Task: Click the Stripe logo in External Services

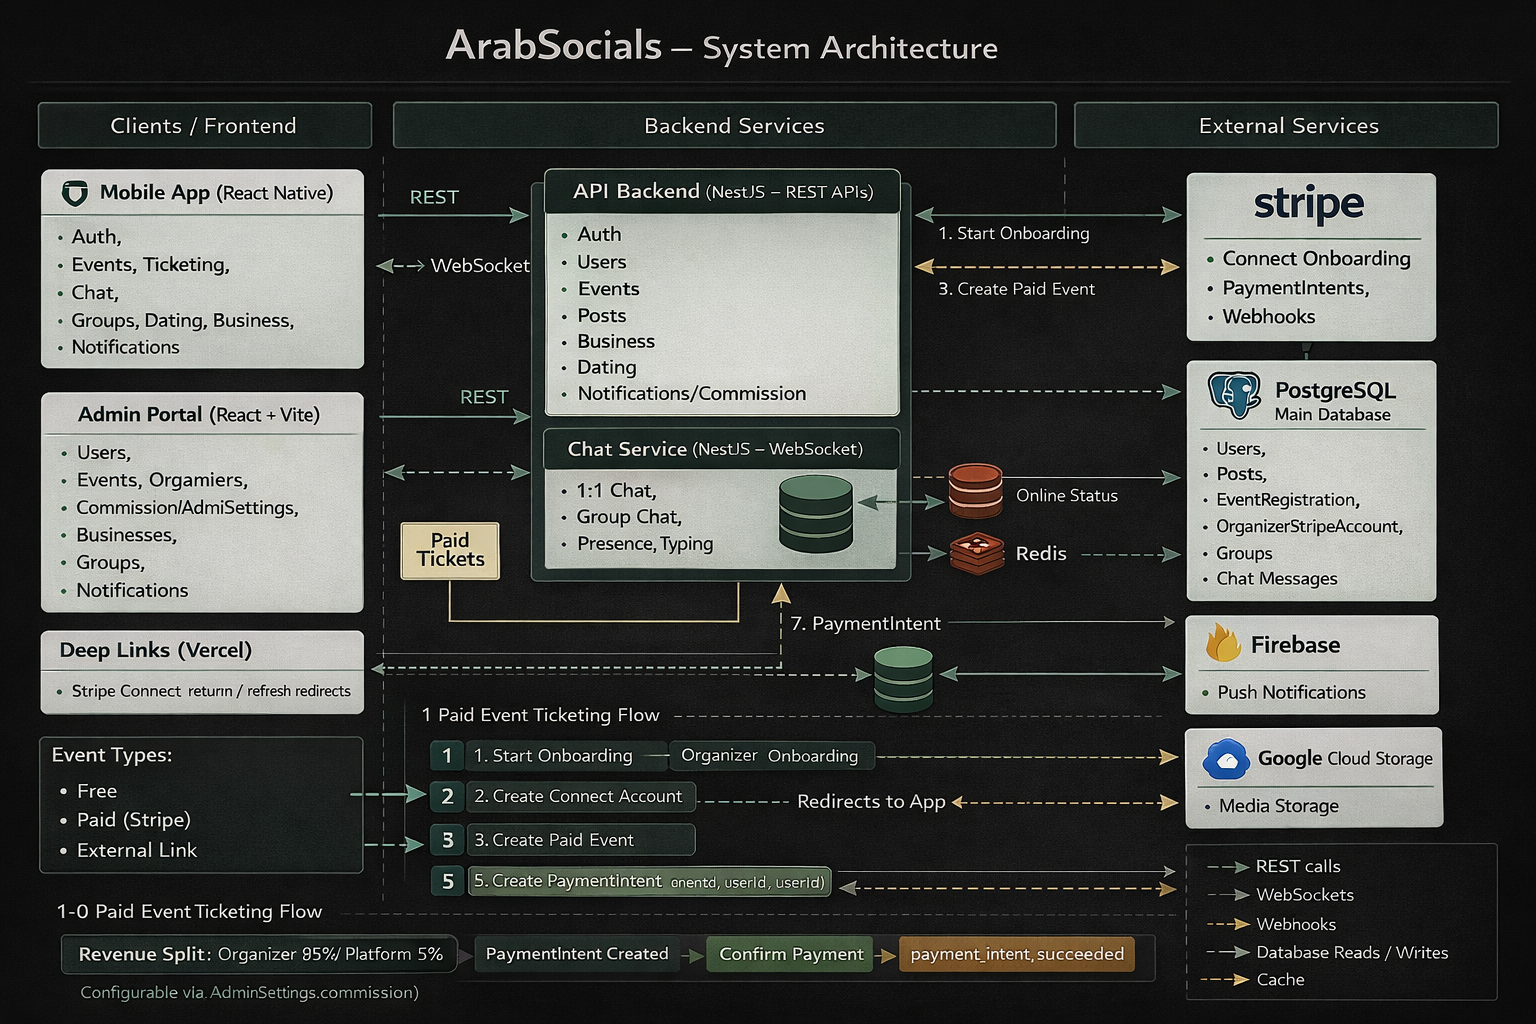Action: pos(1308,204)
